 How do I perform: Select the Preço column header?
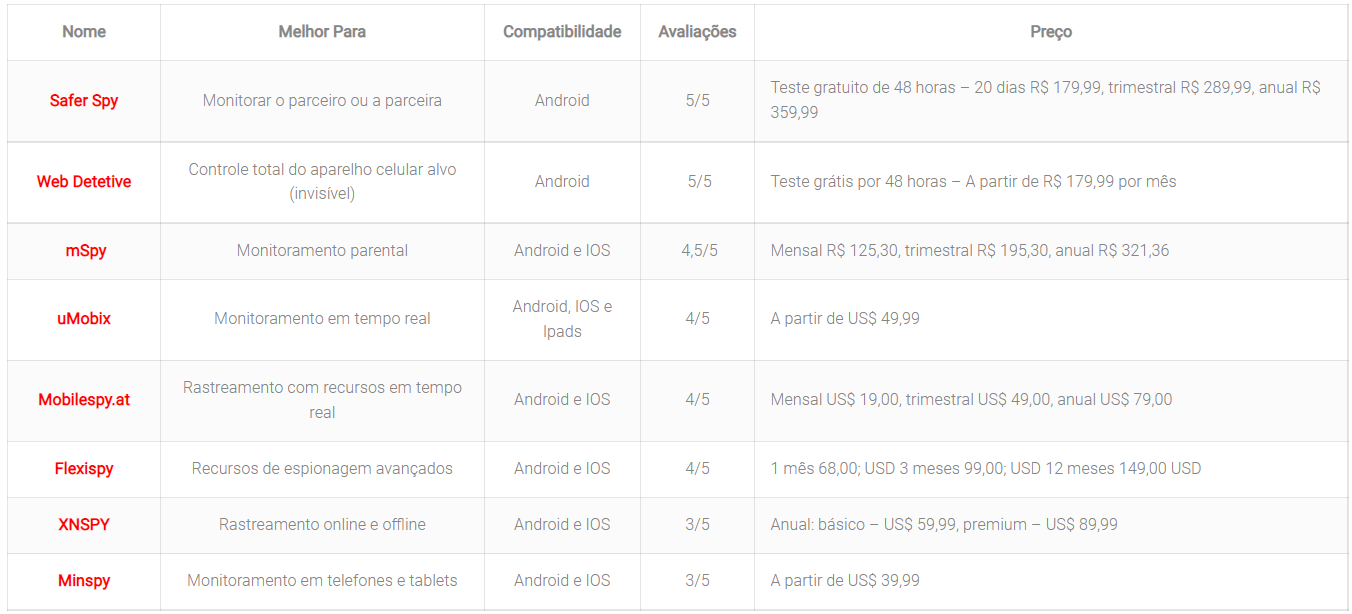coord(1051,32)
